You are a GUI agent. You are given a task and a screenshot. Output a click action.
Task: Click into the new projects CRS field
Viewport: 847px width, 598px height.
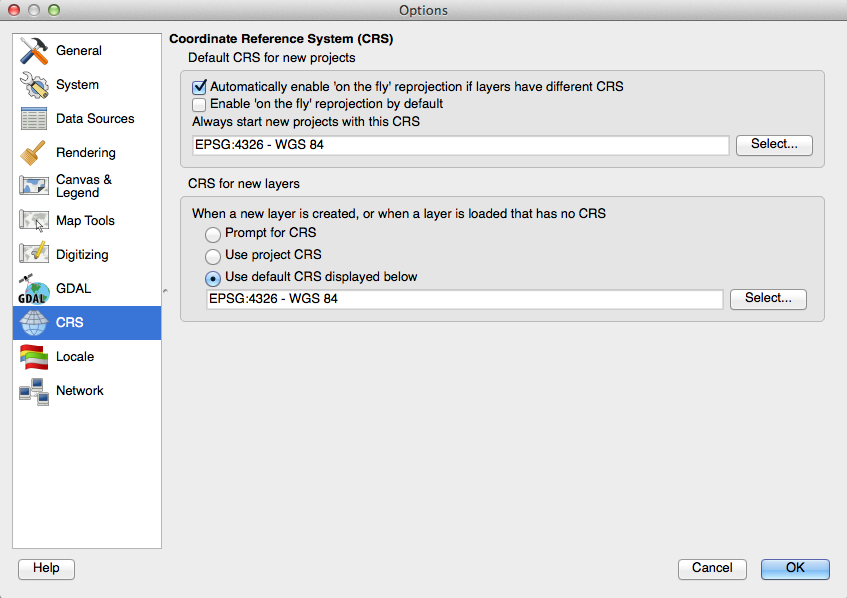461,146
